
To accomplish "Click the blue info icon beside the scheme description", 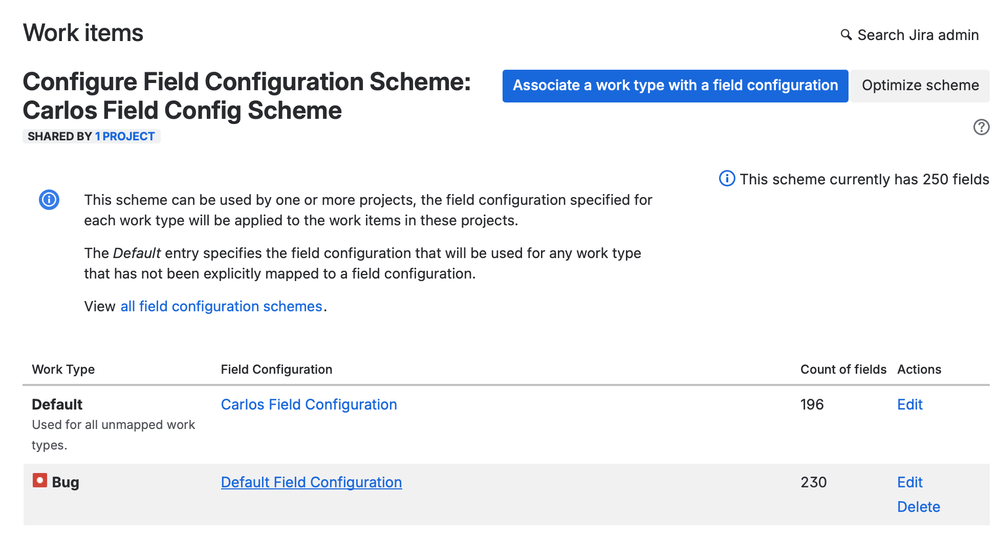I will 49,200.
